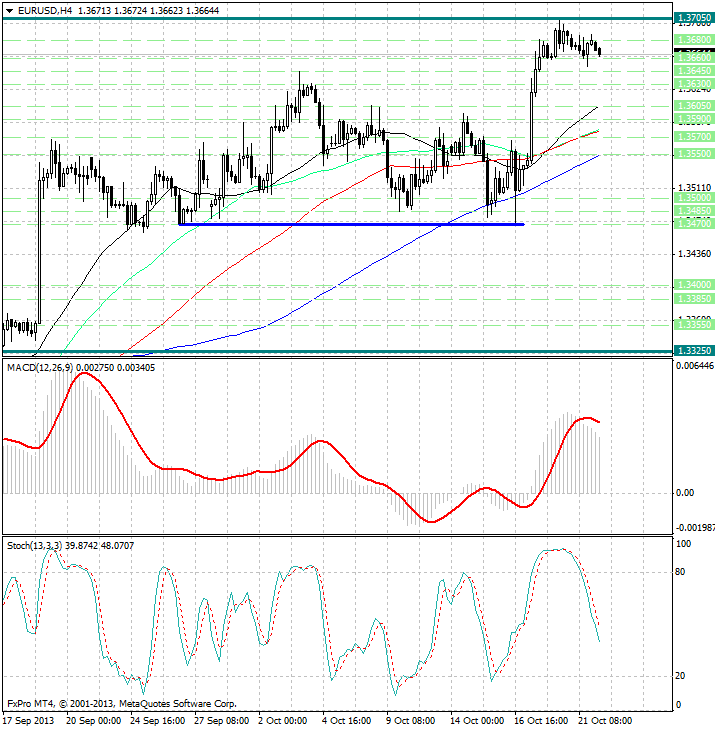The width and height of the screenshot is (715, 729).
Task: Click the 27 Sep 08:00 time label
Action: pyautogui.click(x=221, y=721)
